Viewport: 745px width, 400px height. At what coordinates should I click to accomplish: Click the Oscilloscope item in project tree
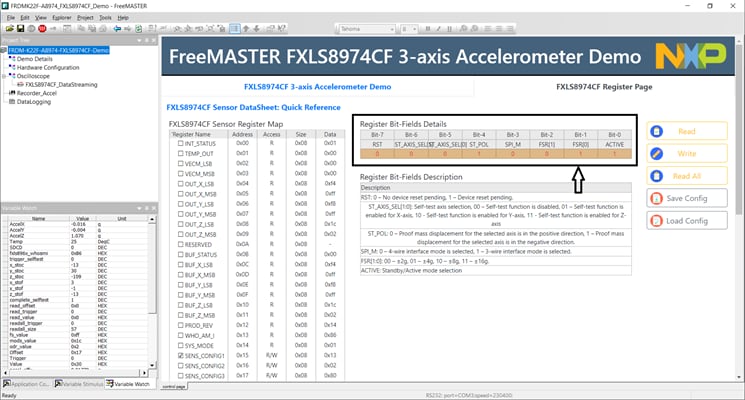click(x=35, y=77)
